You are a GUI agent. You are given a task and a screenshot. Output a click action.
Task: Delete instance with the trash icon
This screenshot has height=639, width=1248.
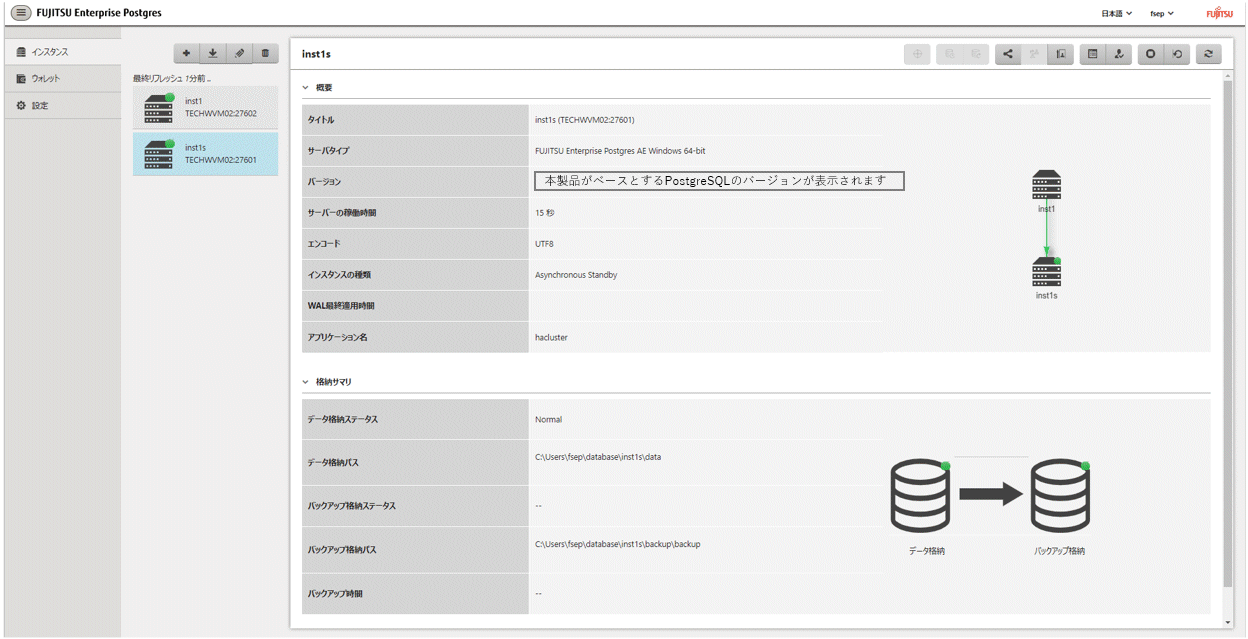265,53
